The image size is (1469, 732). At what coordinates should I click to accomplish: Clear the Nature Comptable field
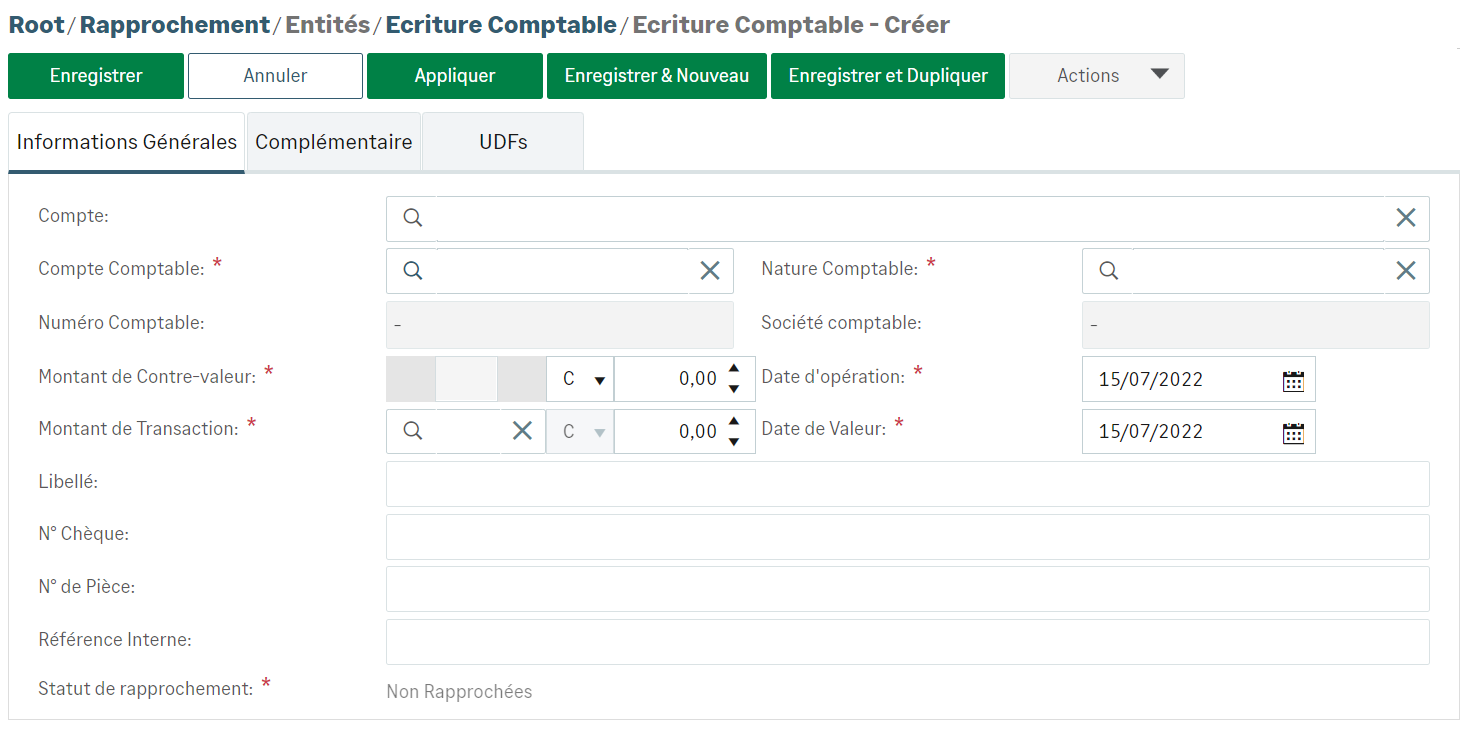1405,270
